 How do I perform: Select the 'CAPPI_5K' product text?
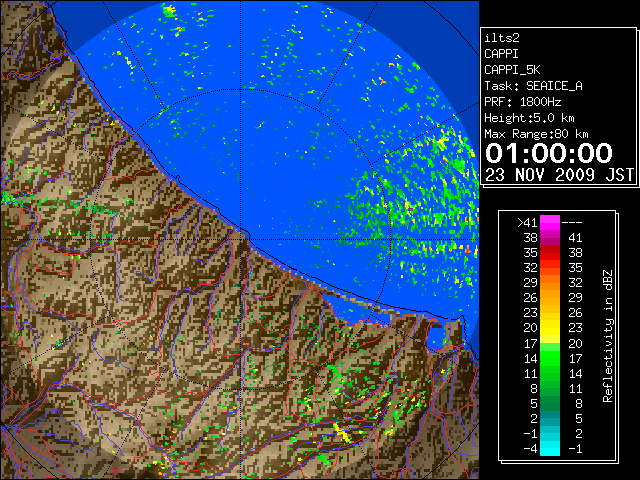pos(512,70)
